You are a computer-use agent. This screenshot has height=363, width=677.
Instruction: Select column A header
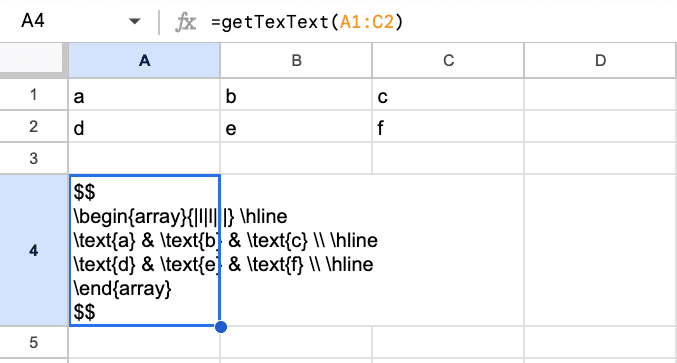144,60
